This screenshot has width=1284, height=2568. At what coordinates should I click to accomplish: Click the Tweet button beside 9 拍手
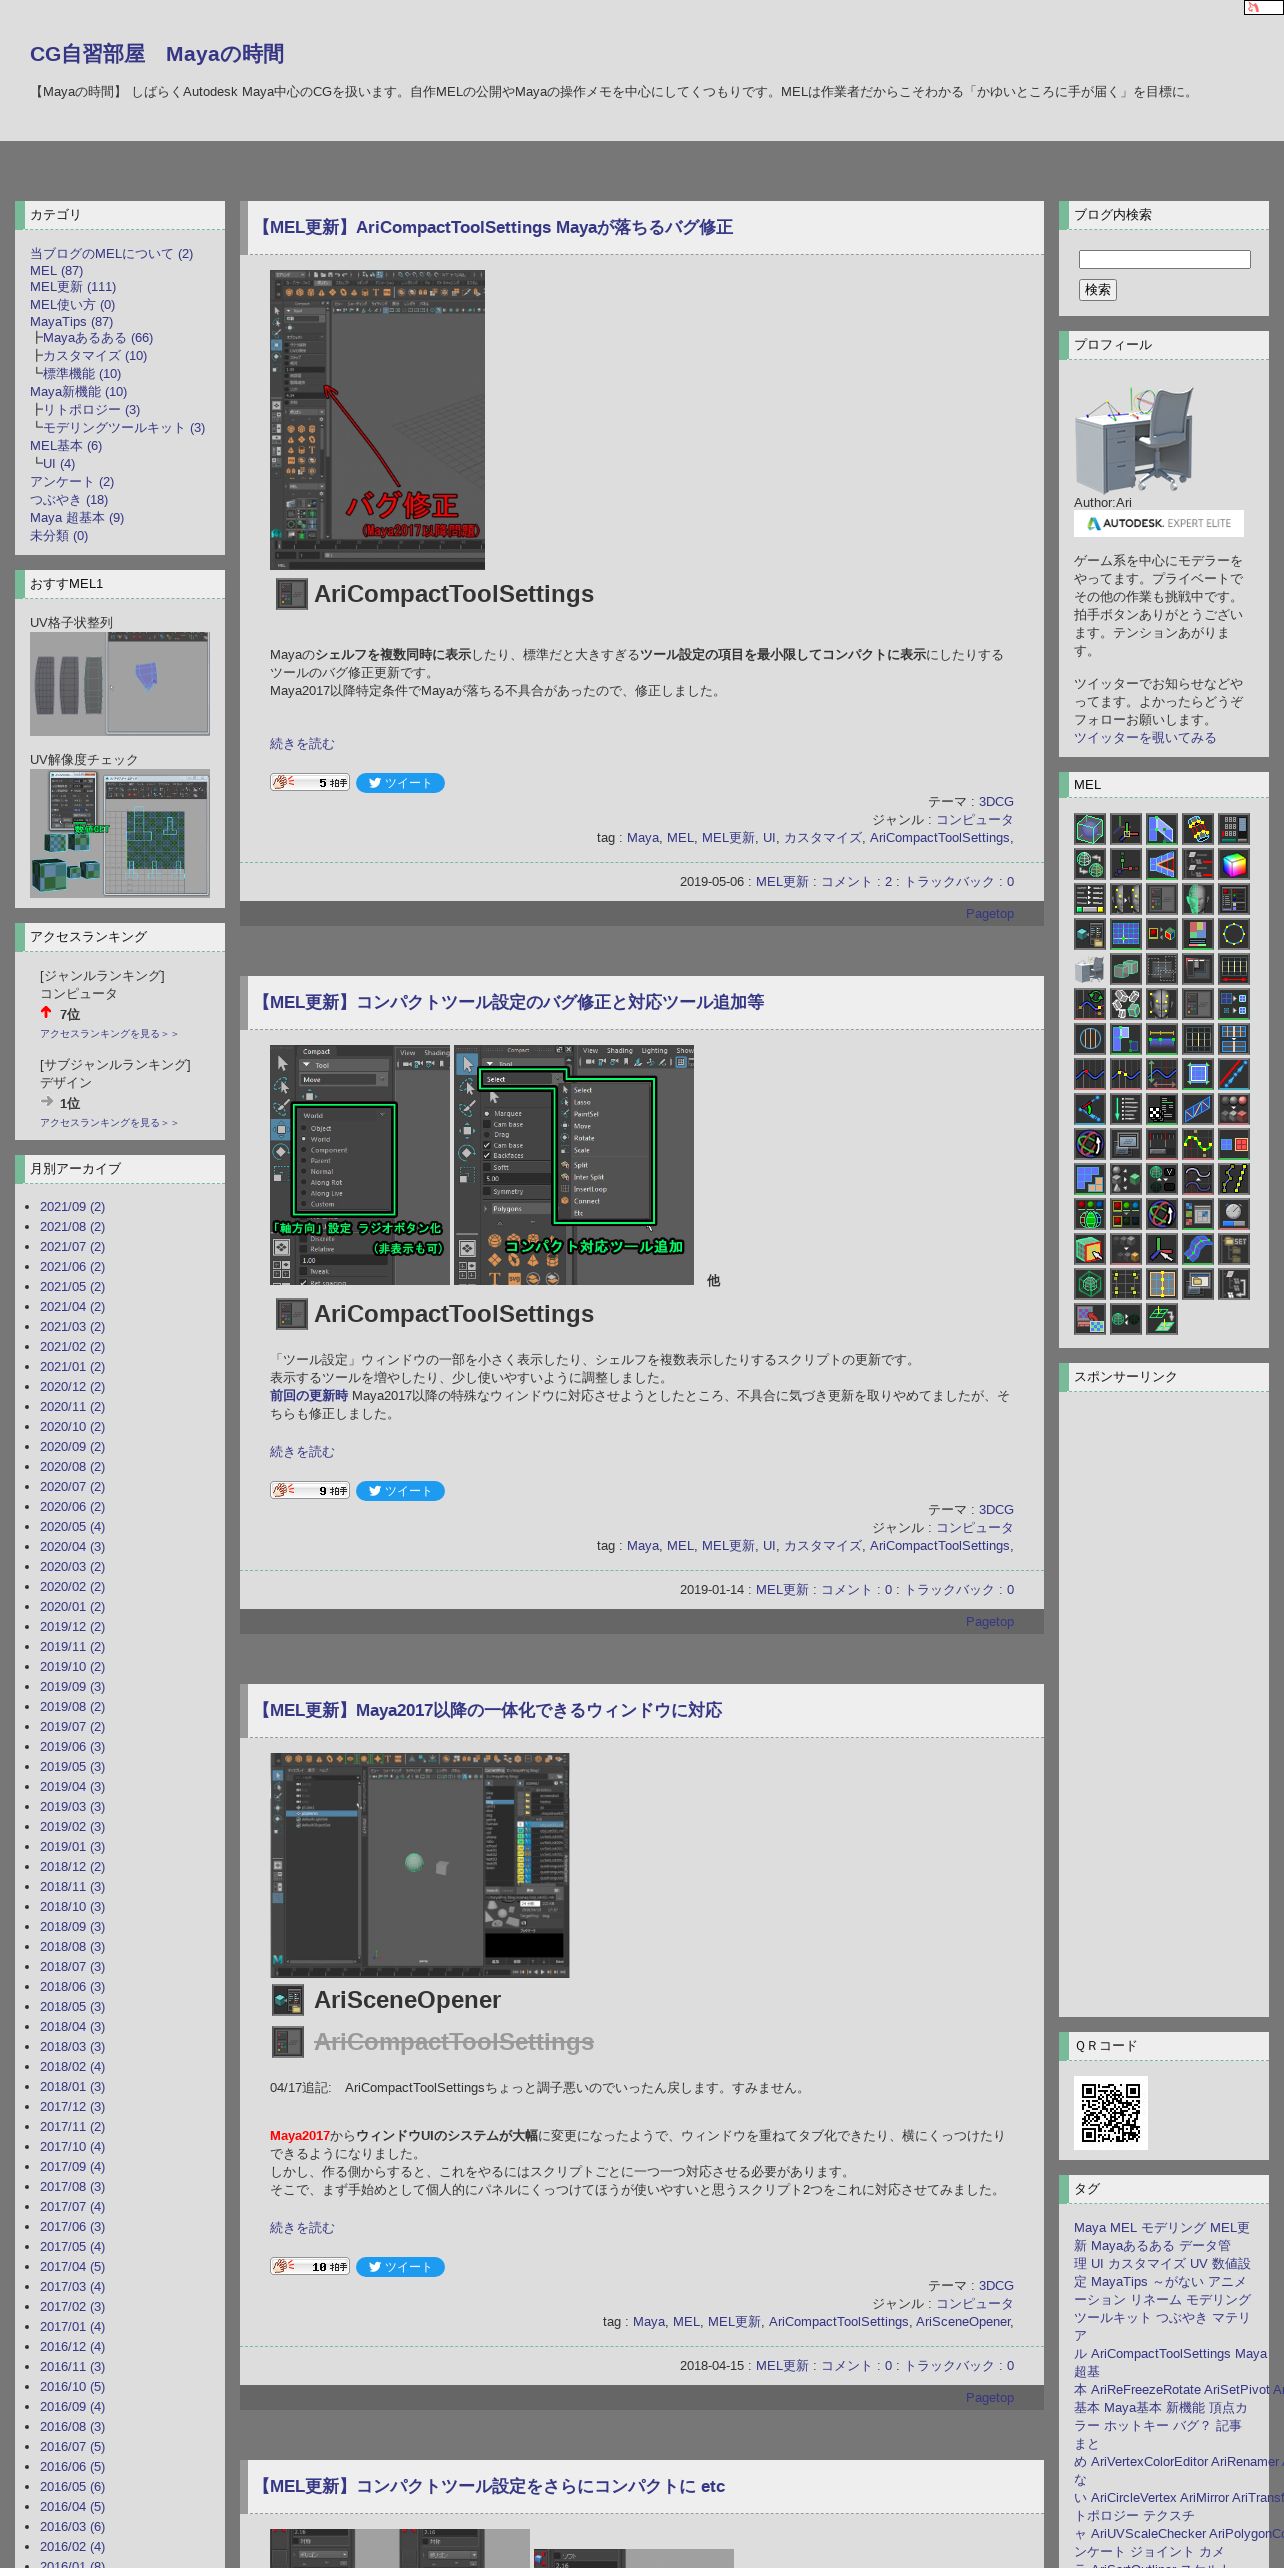[400, 1491]
